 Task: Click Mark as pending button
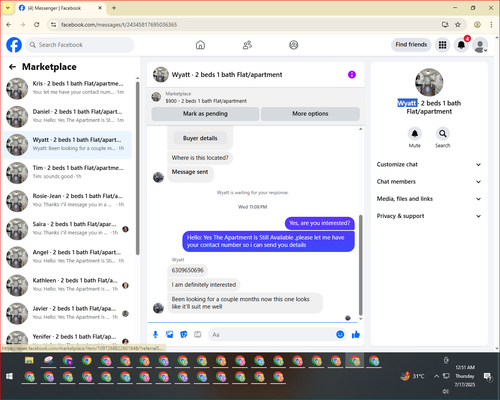pyautogui.click(x=205, y=114)
